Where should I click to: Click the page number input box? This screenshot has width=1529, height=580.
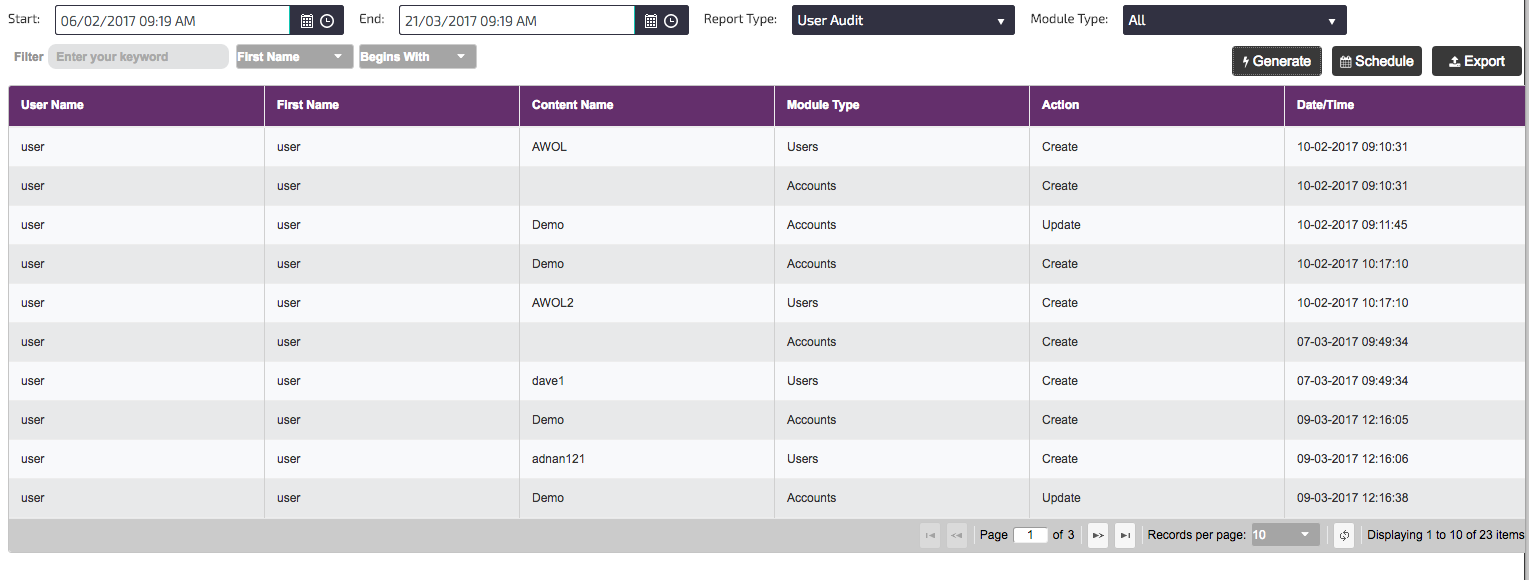pyautogui.click(x=1030, y=535)
